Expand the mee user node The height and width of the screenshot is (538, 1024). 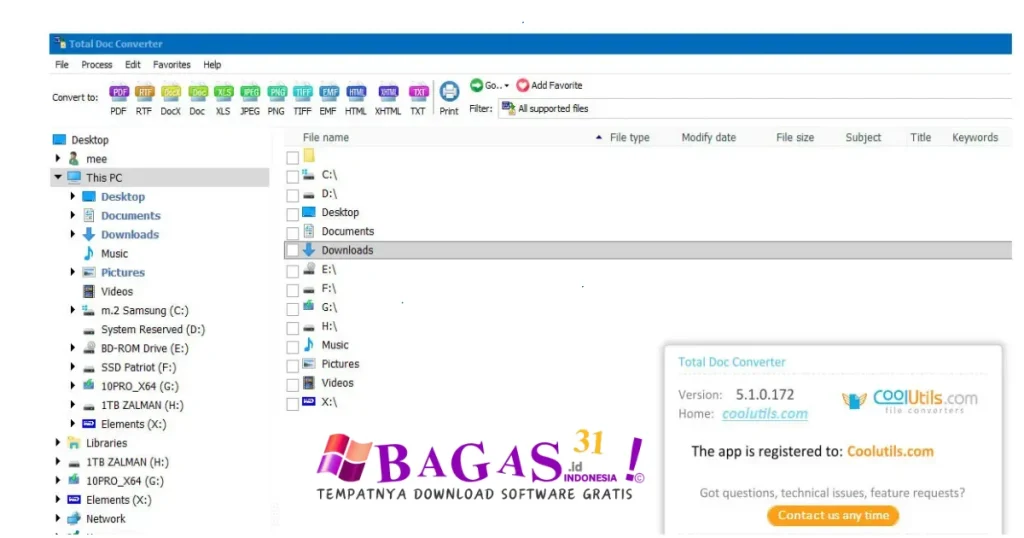coord(58,158)
